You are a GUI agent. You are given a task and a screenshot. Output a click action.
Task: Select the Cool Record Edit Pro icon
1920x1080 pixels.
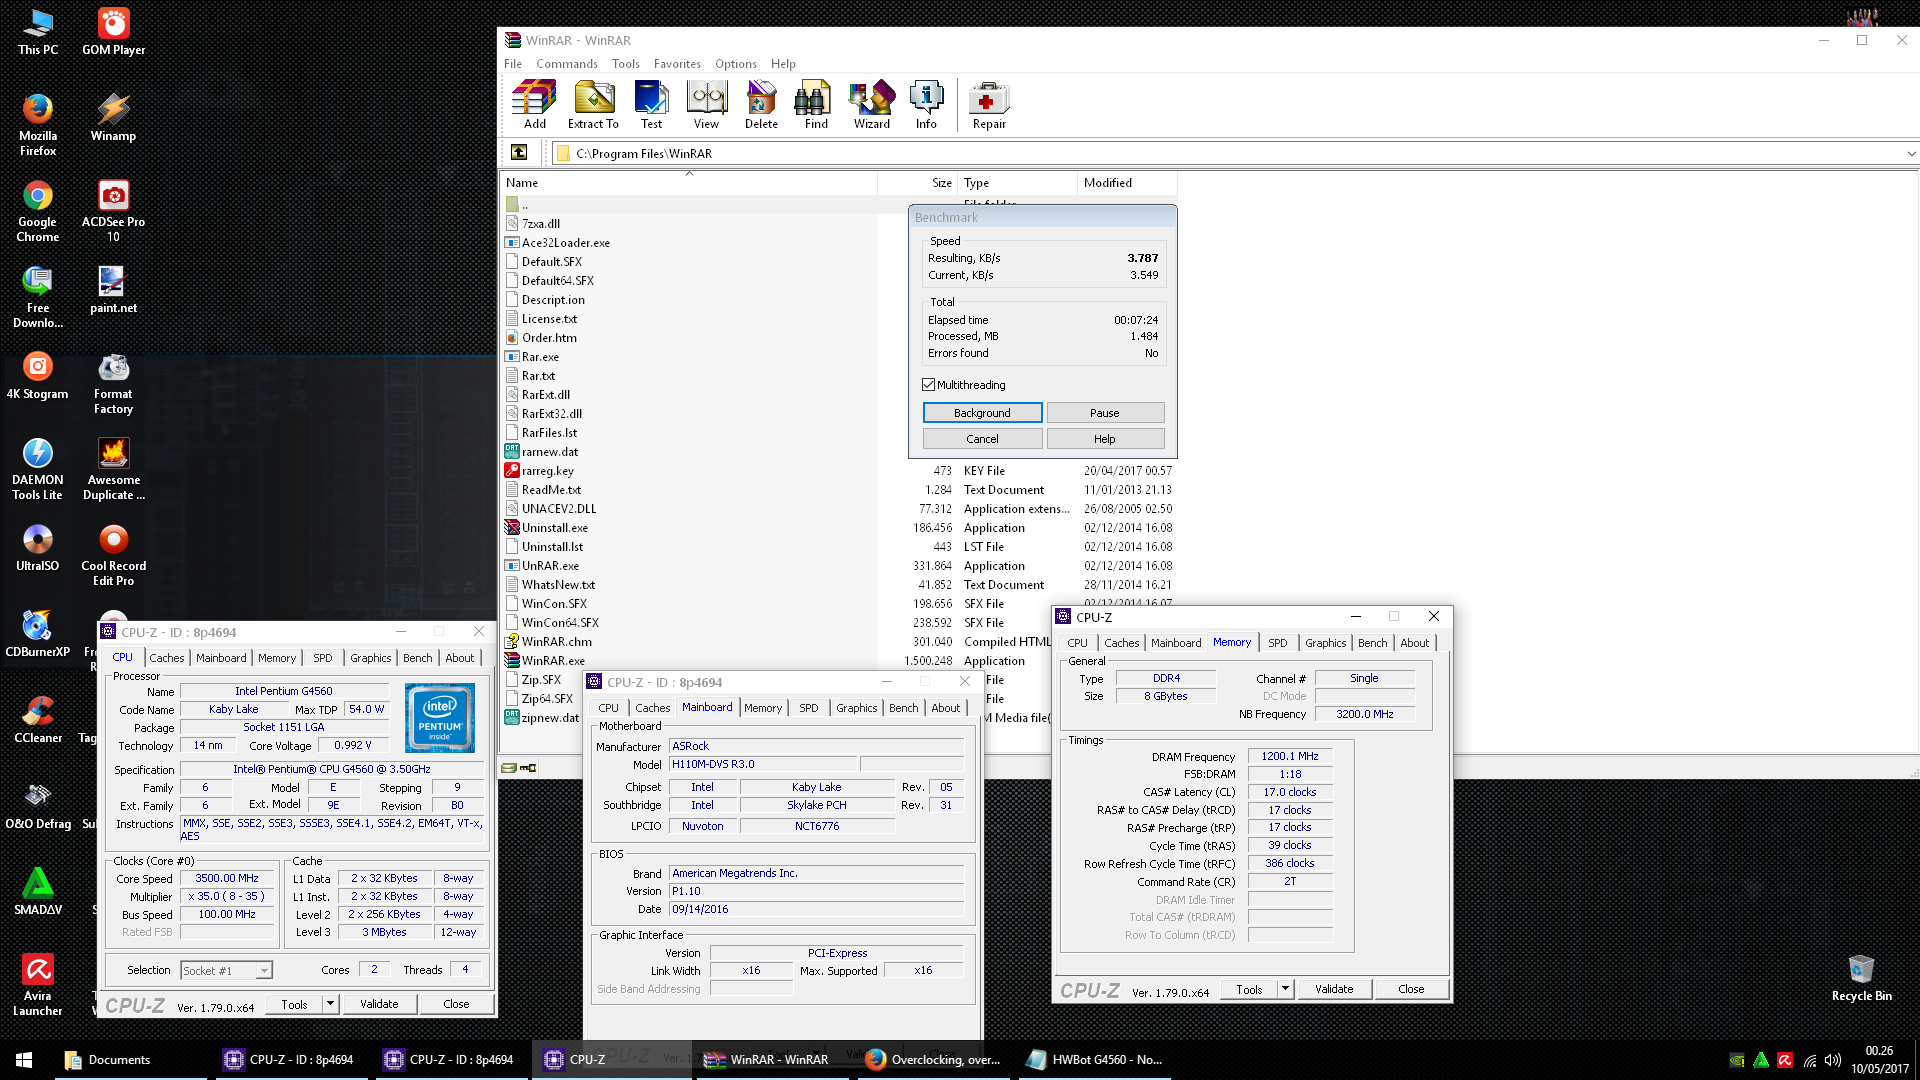(x=113, y=555)
